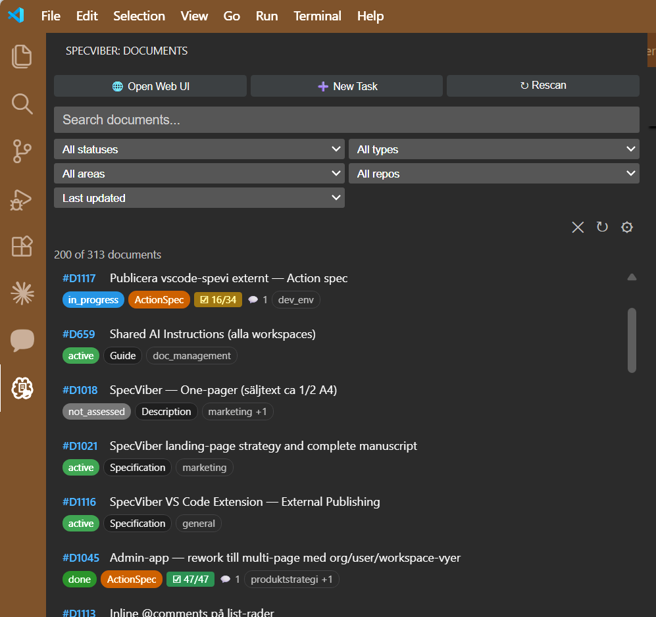Click the document list scrollbar thumb
Screen dimensions: 656x617
632,340
